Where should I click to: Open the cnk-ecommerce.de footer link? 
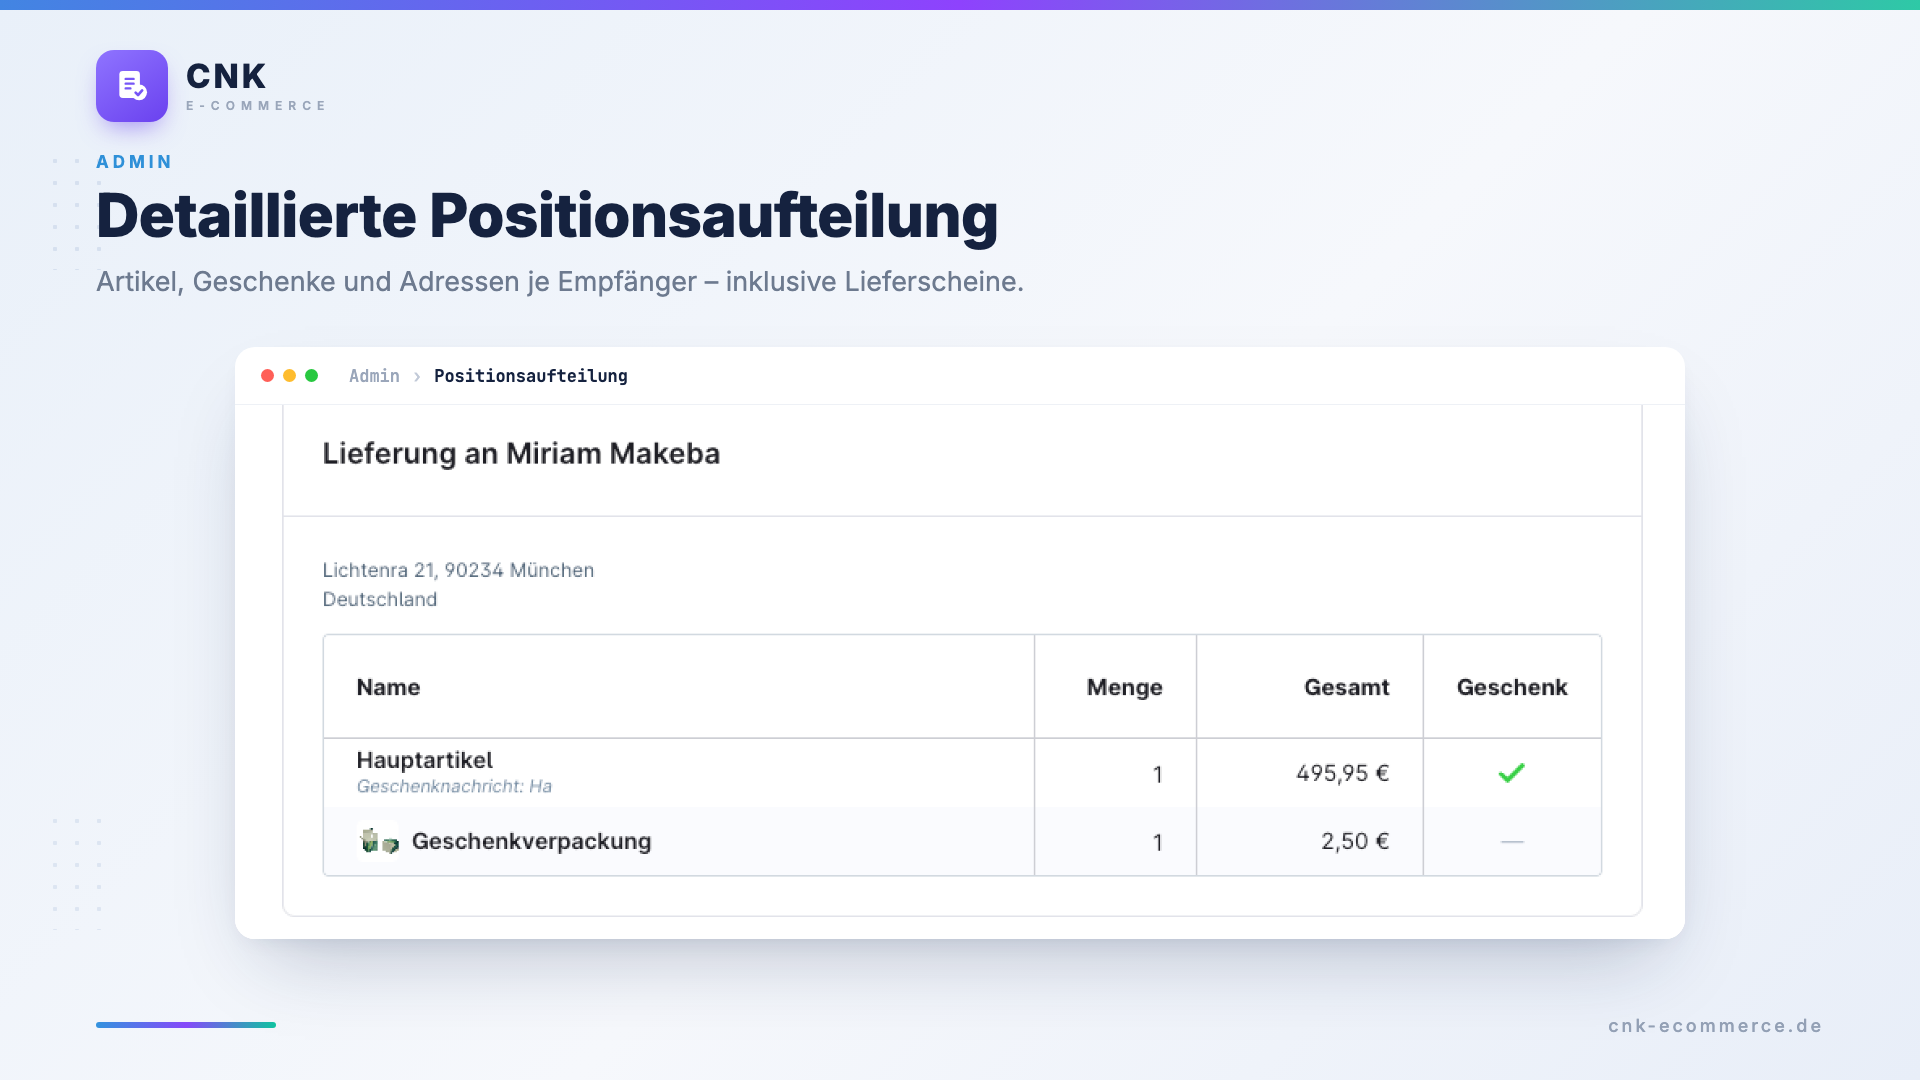(1715, 1026)
